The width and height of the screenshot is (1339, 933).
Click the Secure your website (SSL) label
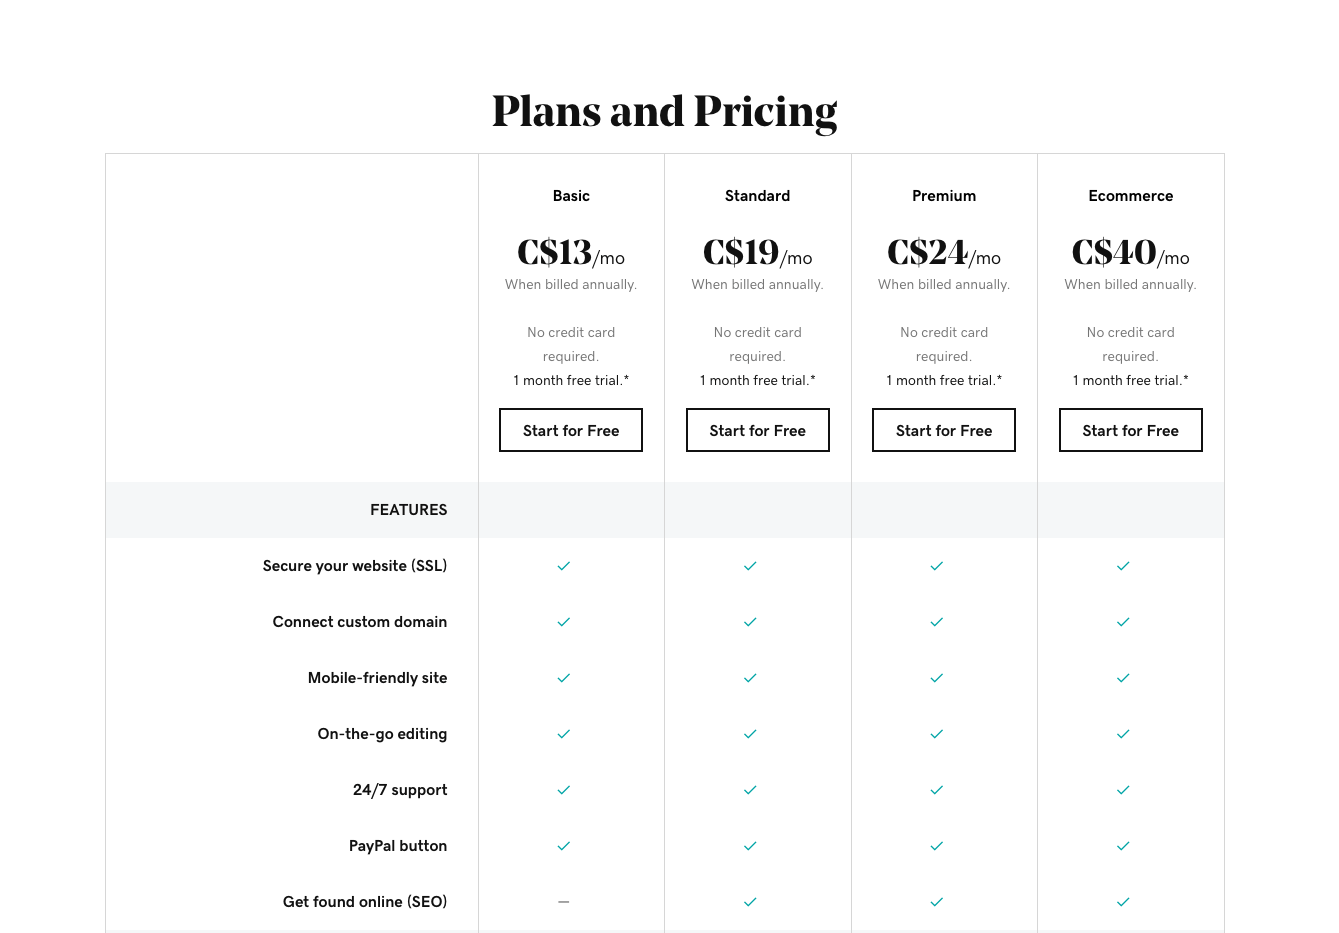click(355, 566)
